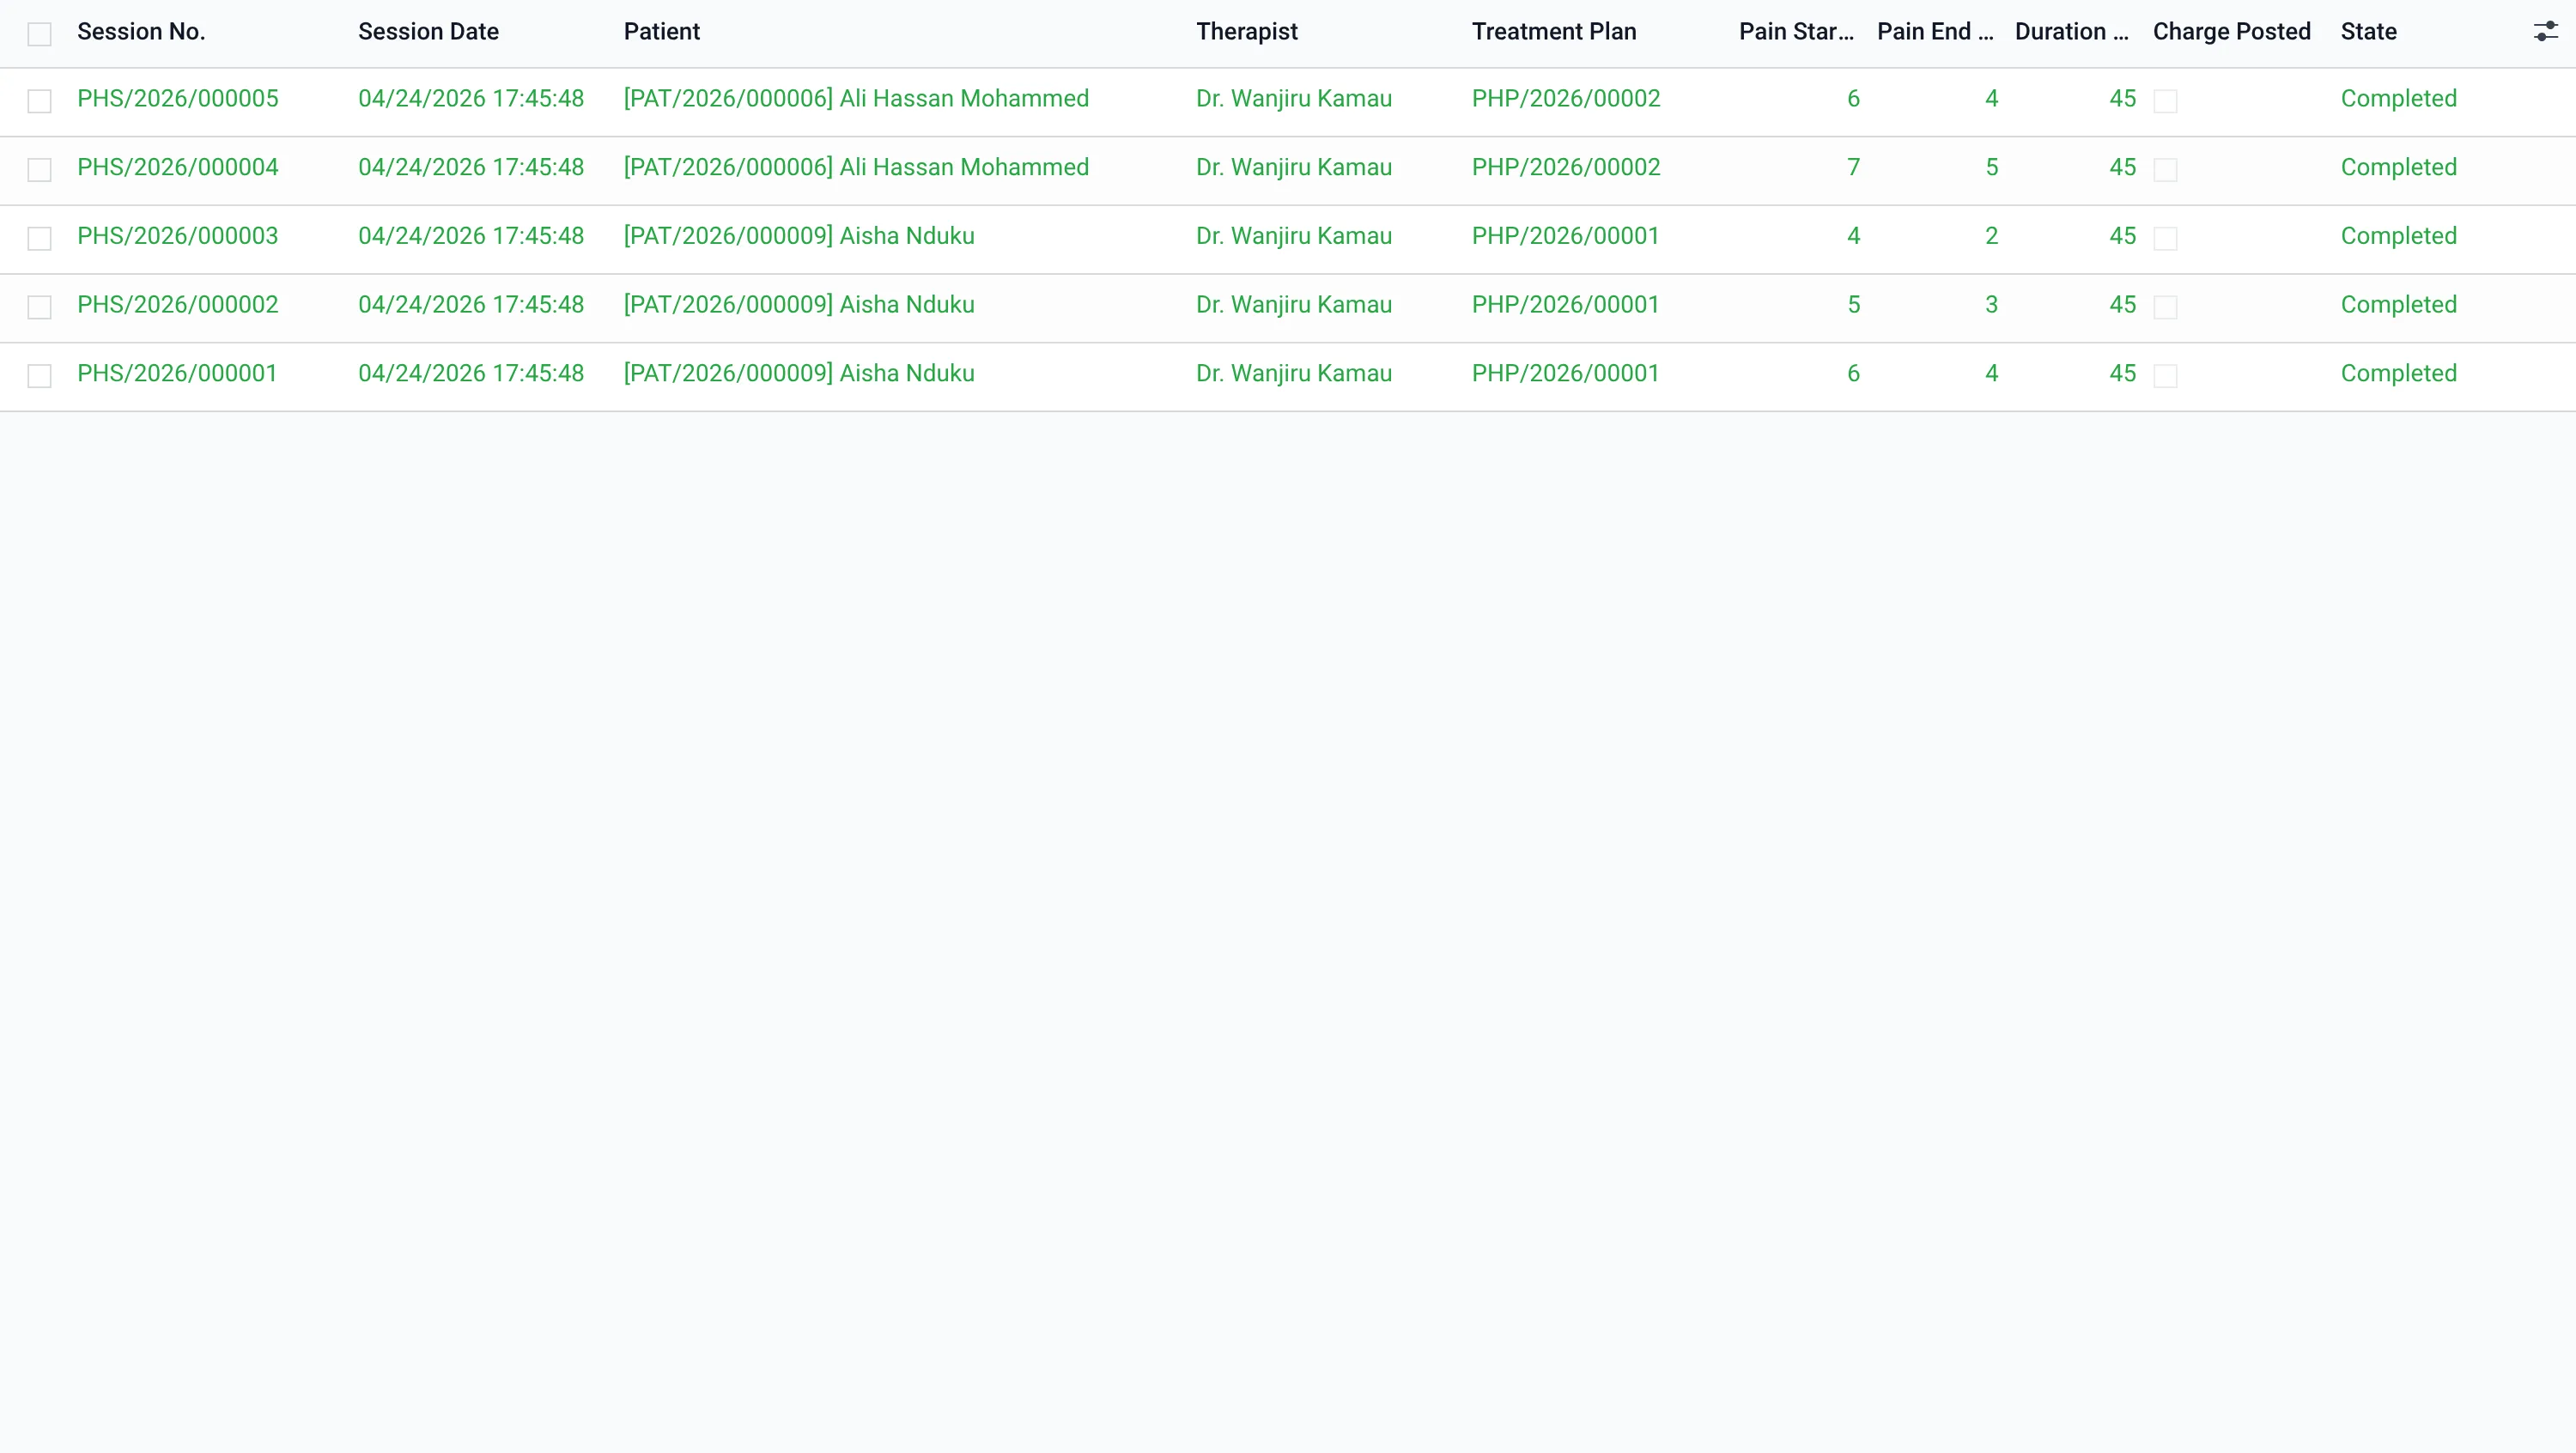Click pain start value 7 in row PHS/2026/000004

pos(1853,168)
